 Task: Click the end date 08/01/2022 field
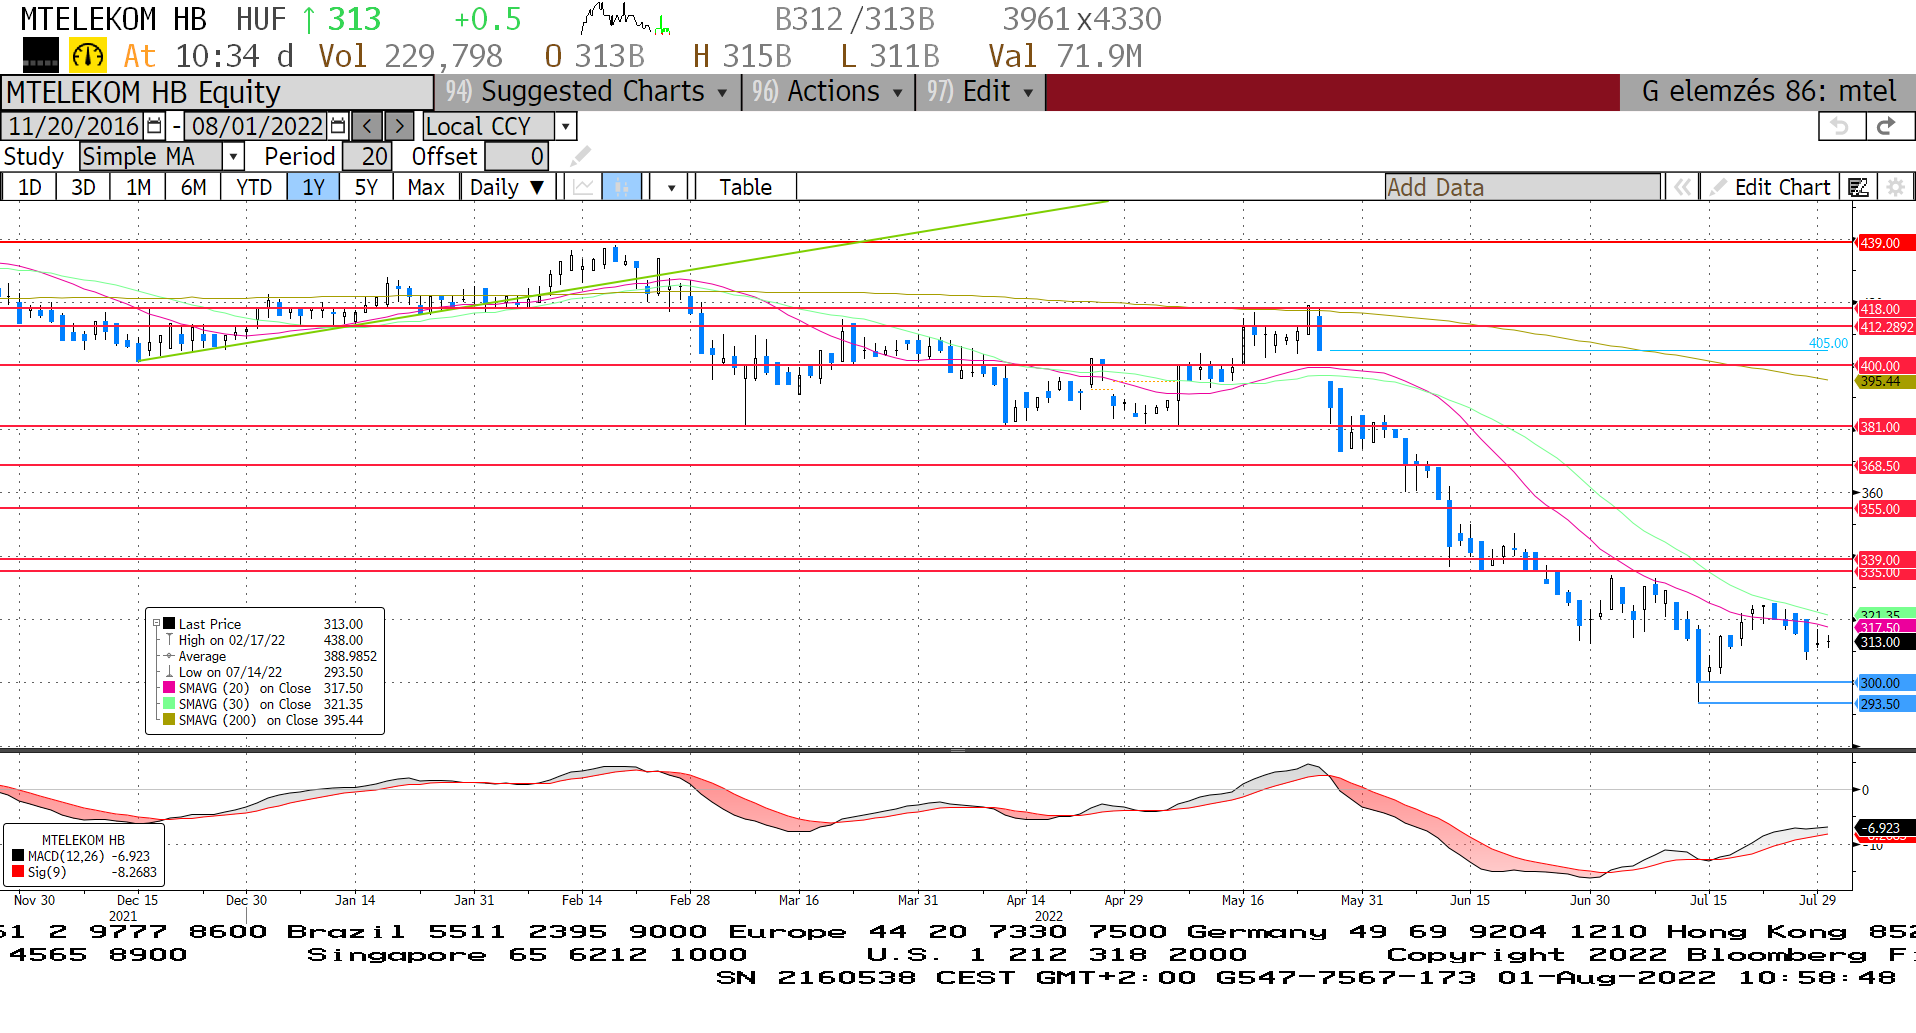(257, 126)
